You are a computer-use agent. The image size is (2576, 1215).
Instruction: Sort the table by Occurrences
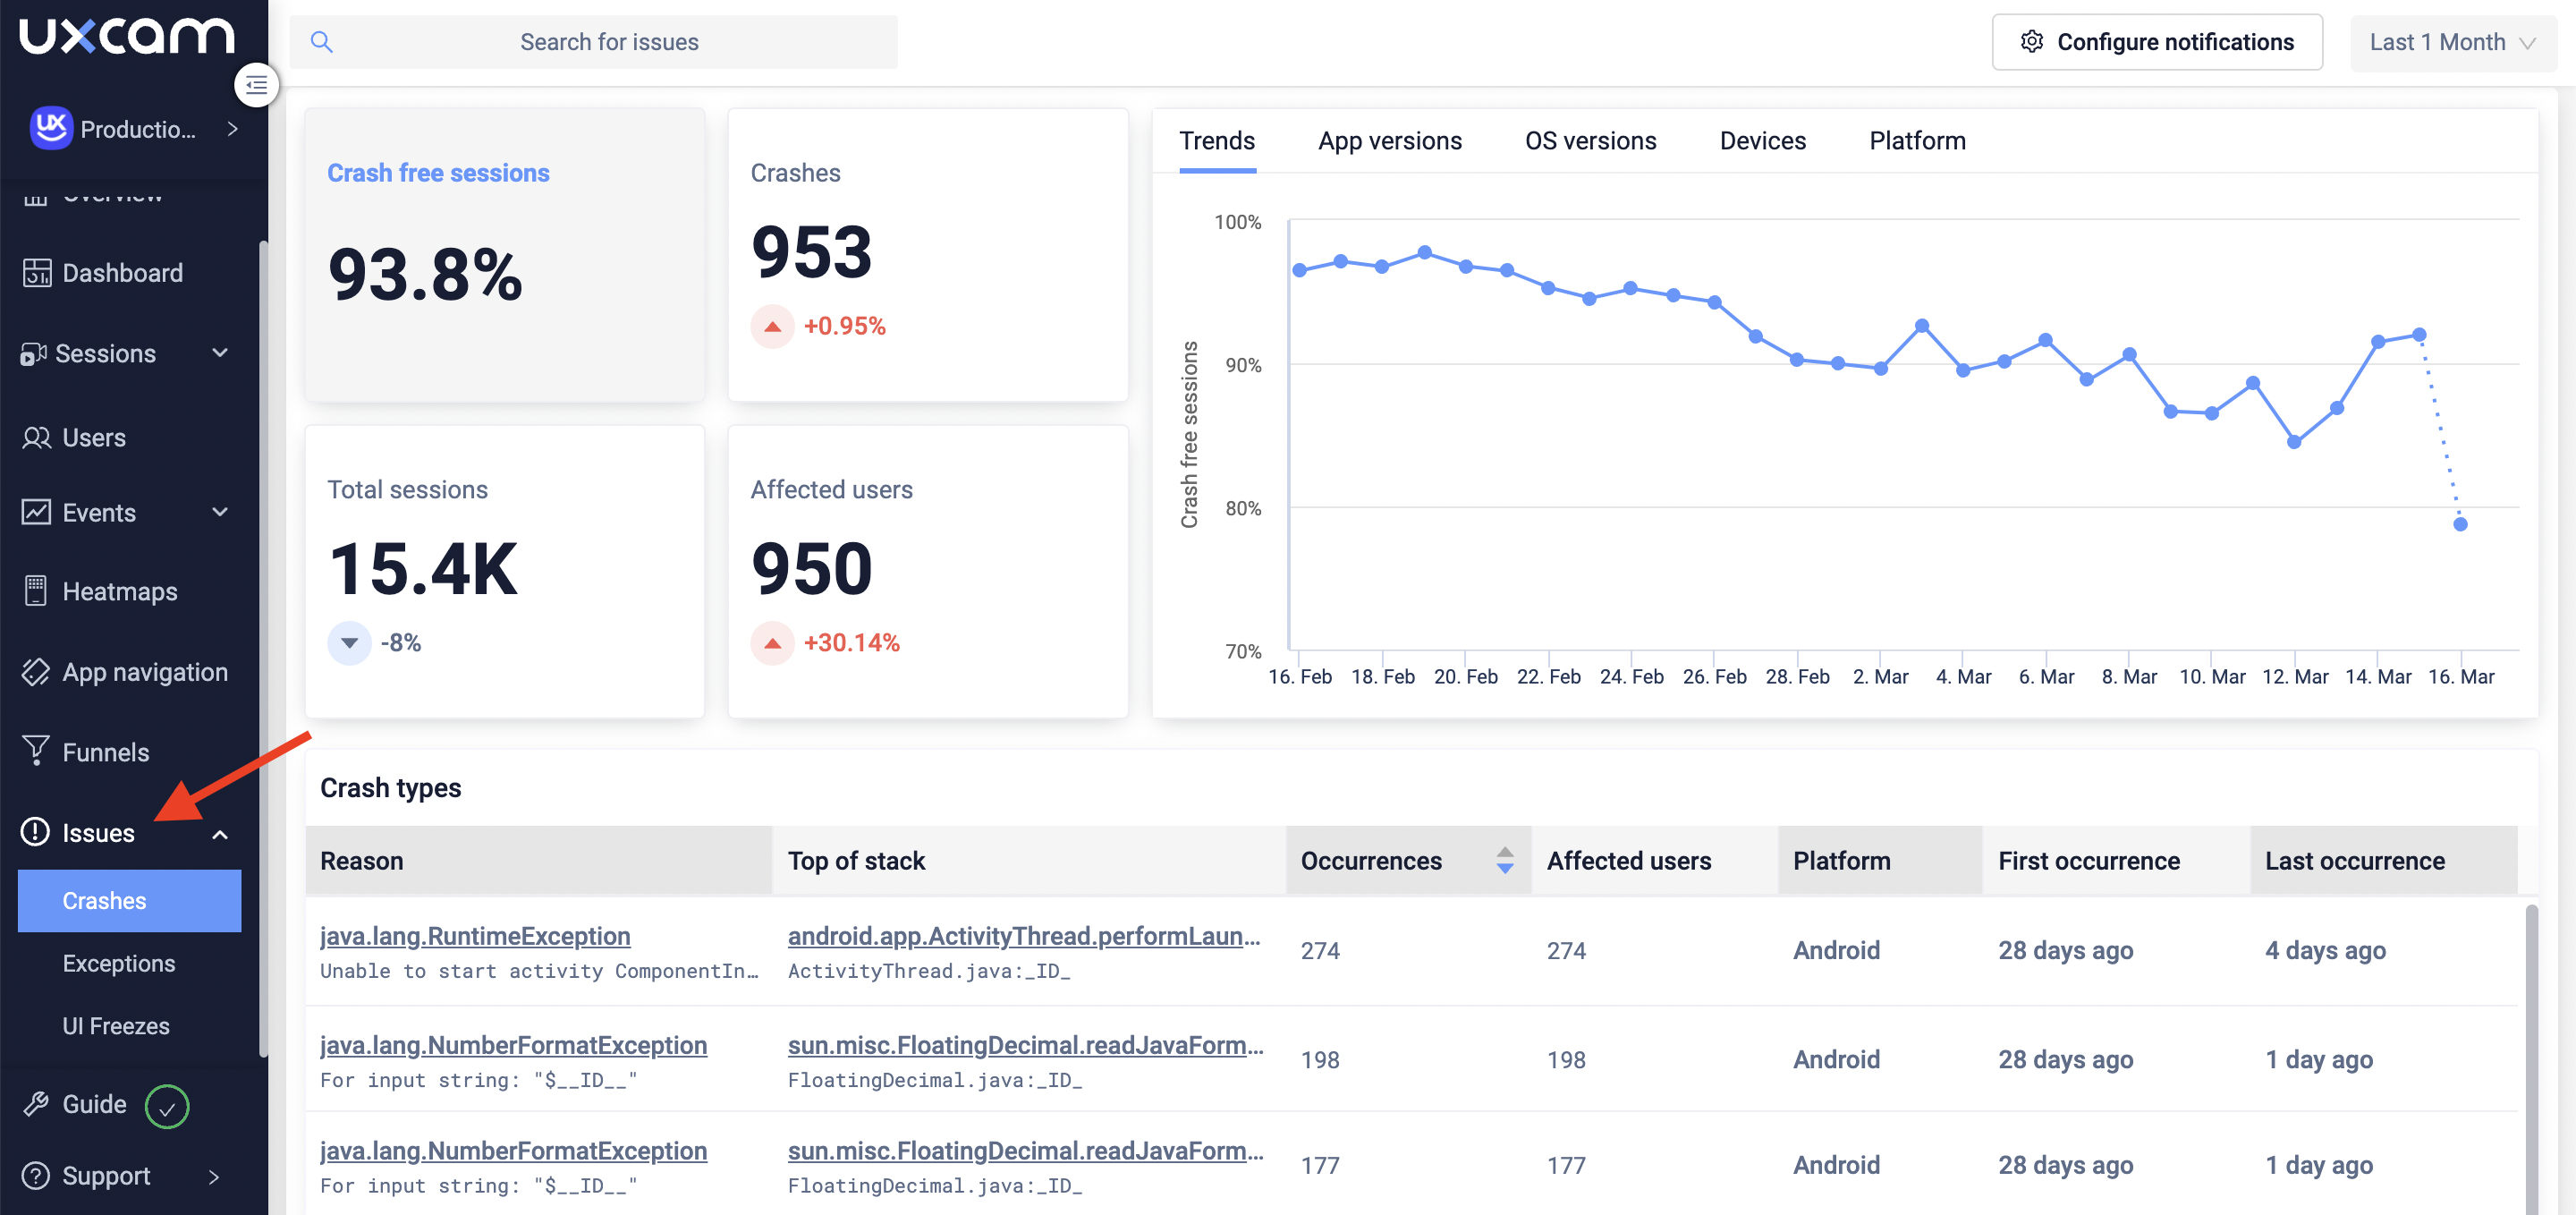pos(1504,860)
